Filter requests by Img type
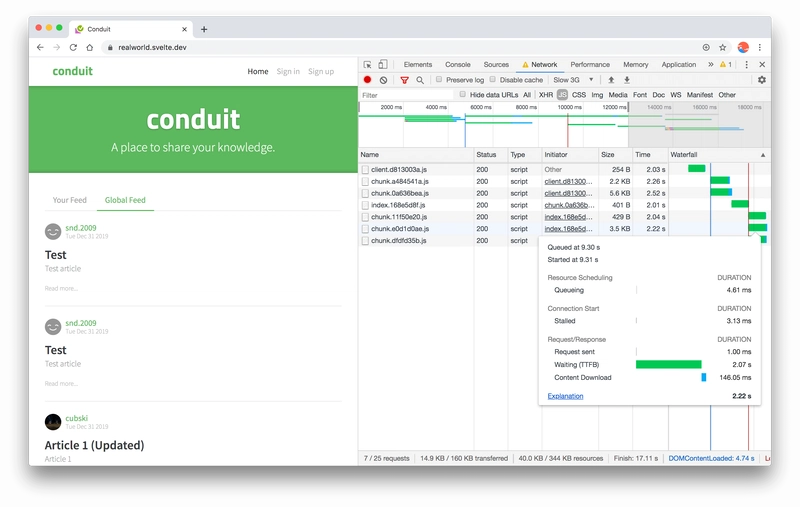This screenshot has width=800, height=507. [x=597, y=95]
